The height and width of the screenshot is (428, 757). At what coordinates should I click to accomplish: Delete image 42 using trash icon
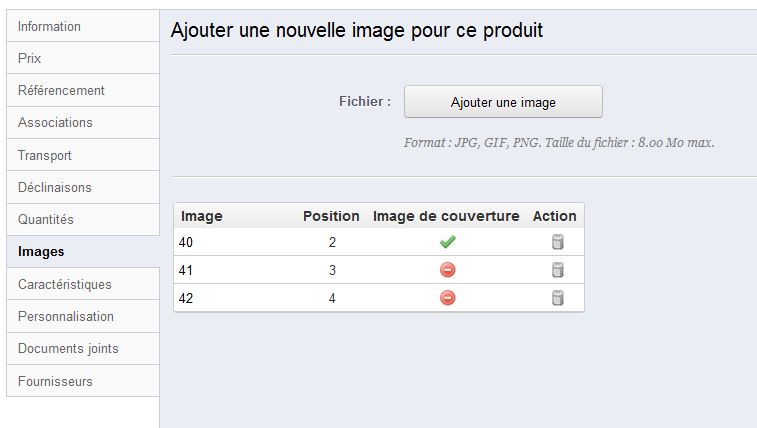point(558,298)
